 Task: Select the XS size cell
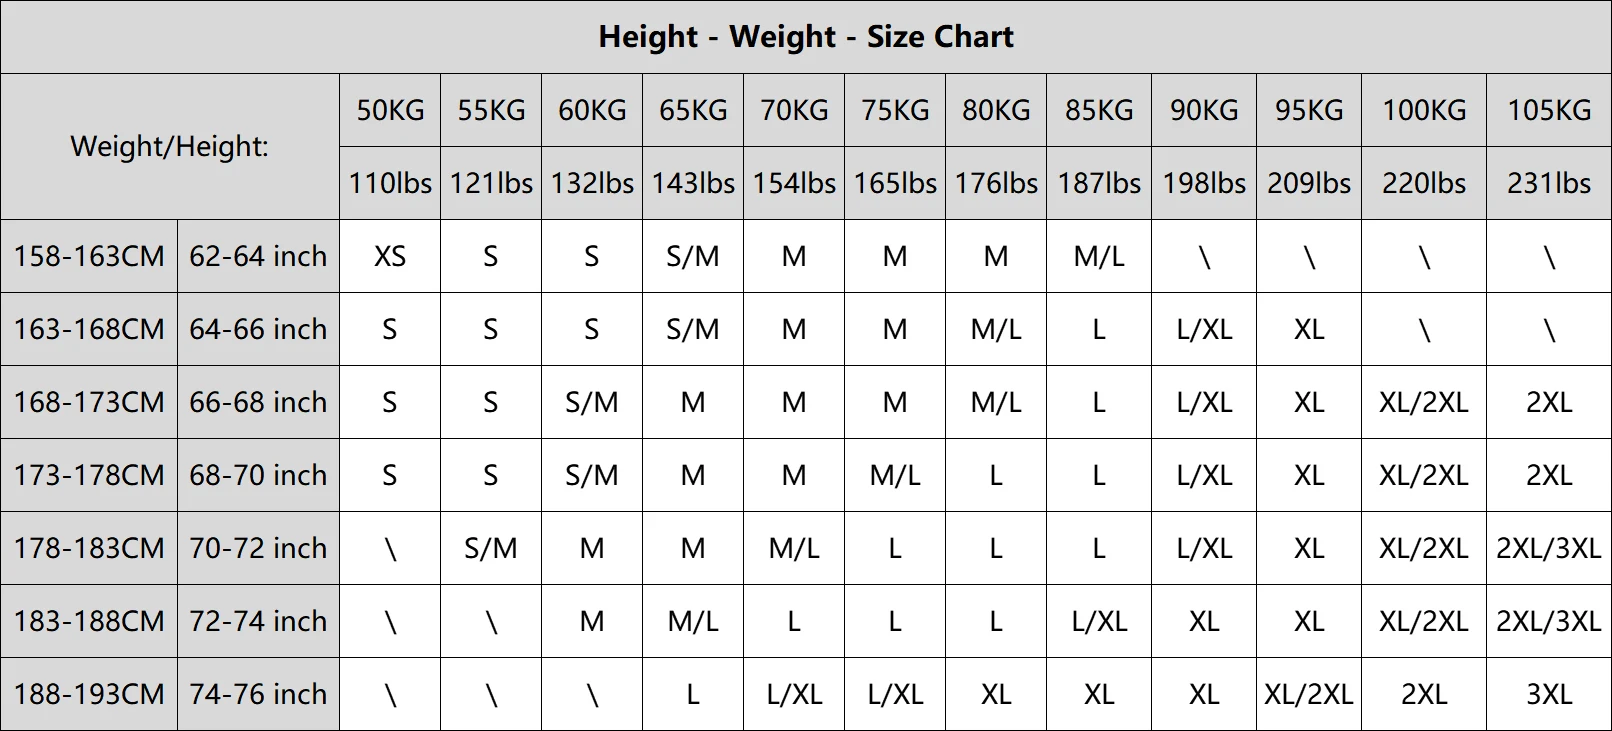[390, 256]
